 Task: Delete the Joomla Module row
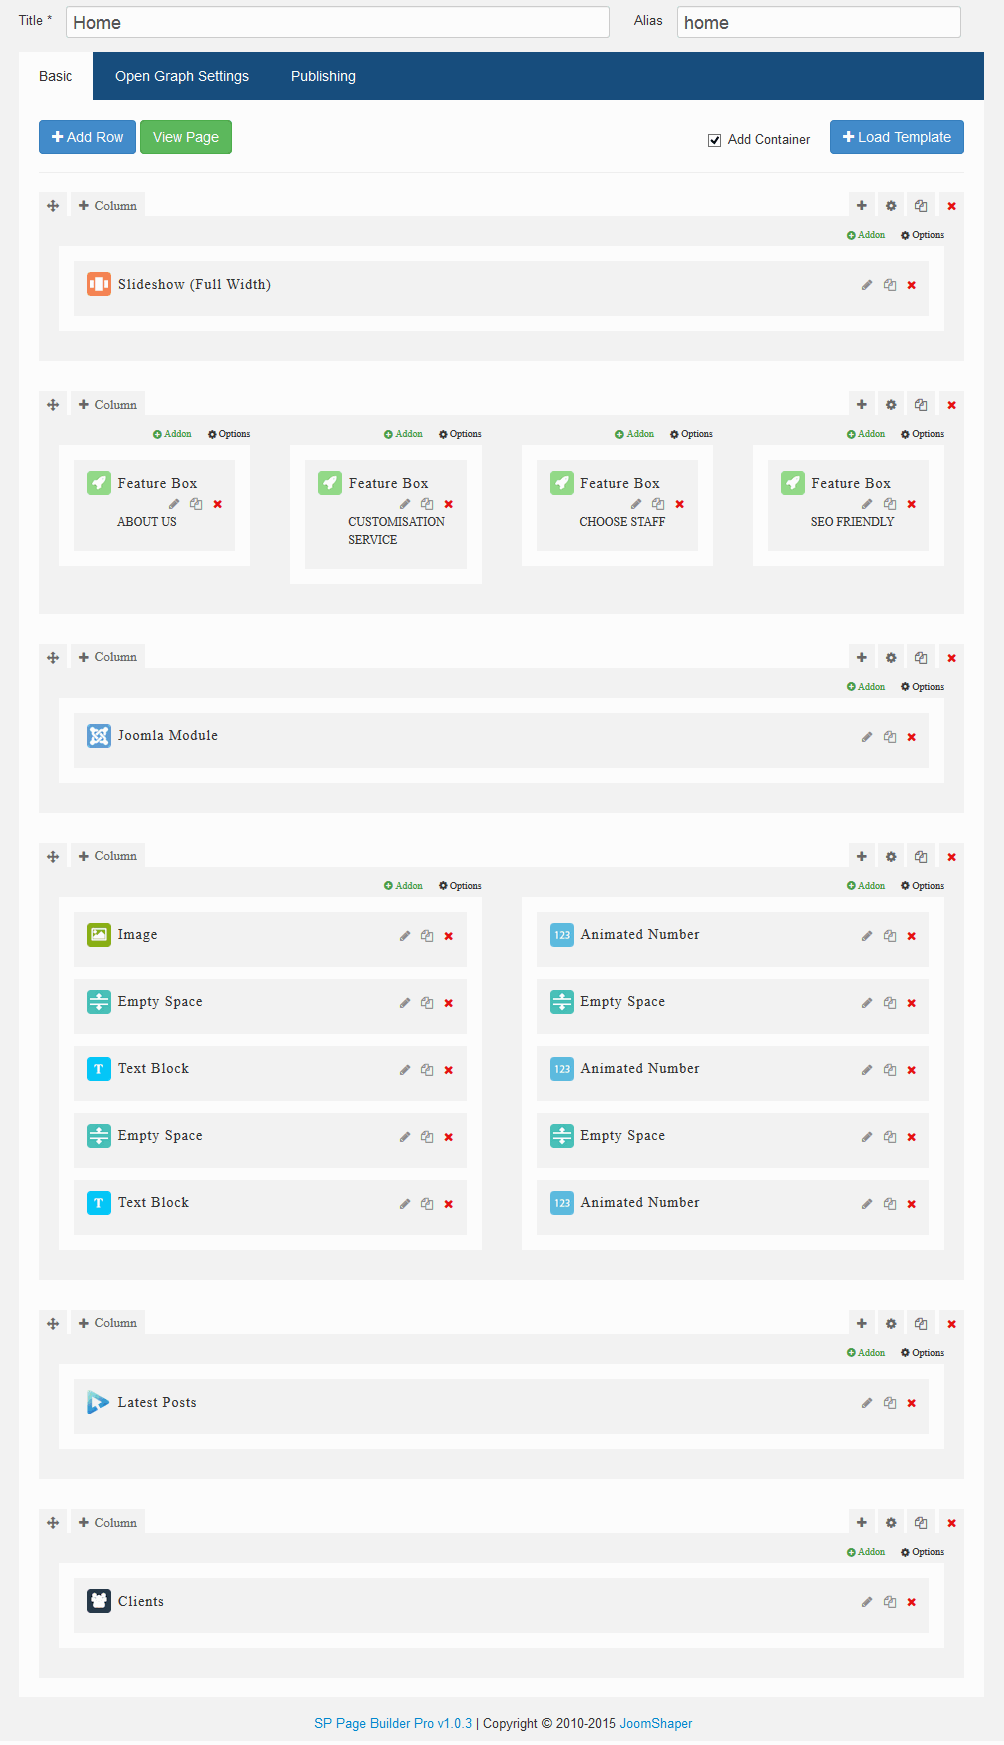(952, 658)
